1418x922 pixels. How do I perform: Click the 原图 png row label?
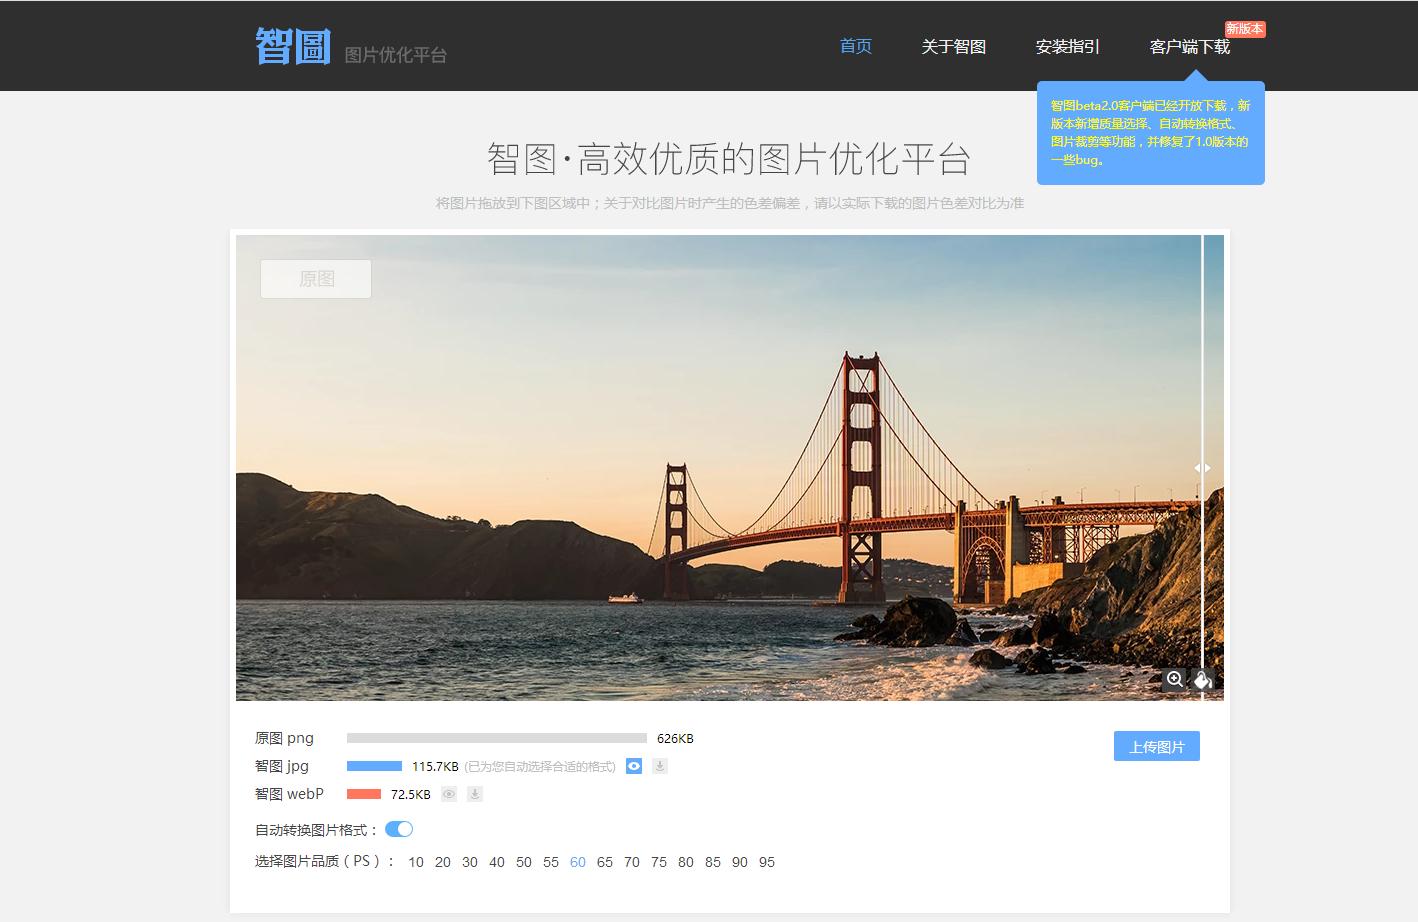click(284, 738)
